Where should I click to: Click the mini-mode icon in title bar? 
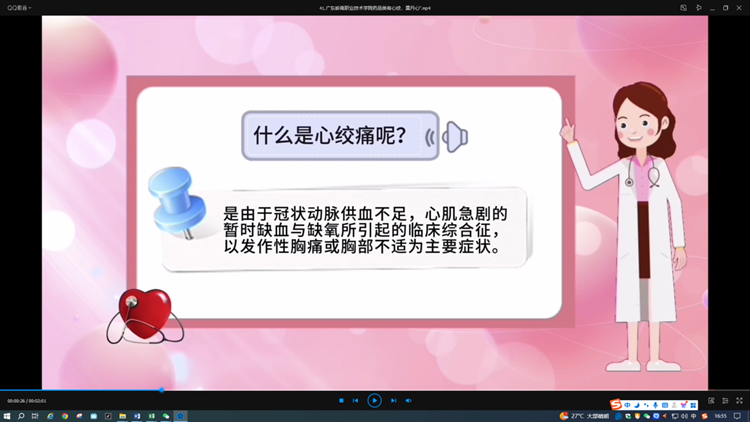(684, 7)
